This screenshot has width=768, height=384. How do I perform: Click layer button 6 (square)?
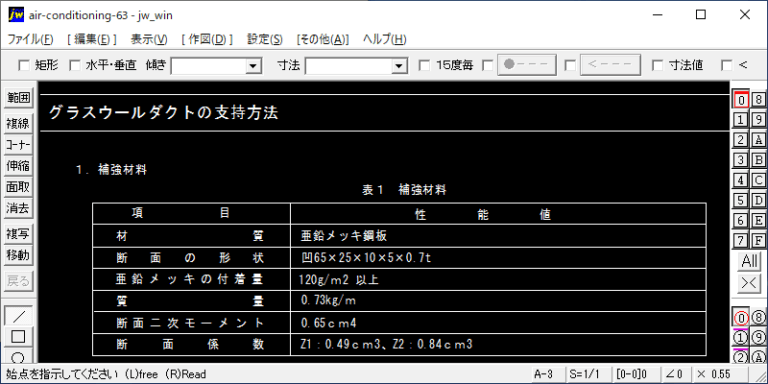coord(741,220)
